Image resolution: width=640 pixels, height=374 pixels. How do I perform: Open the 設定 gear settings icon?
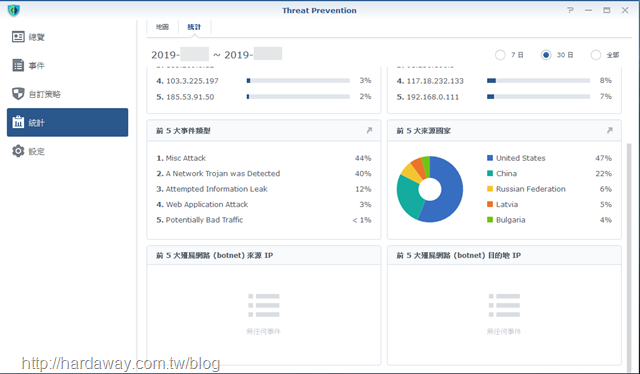coord(18,151)
